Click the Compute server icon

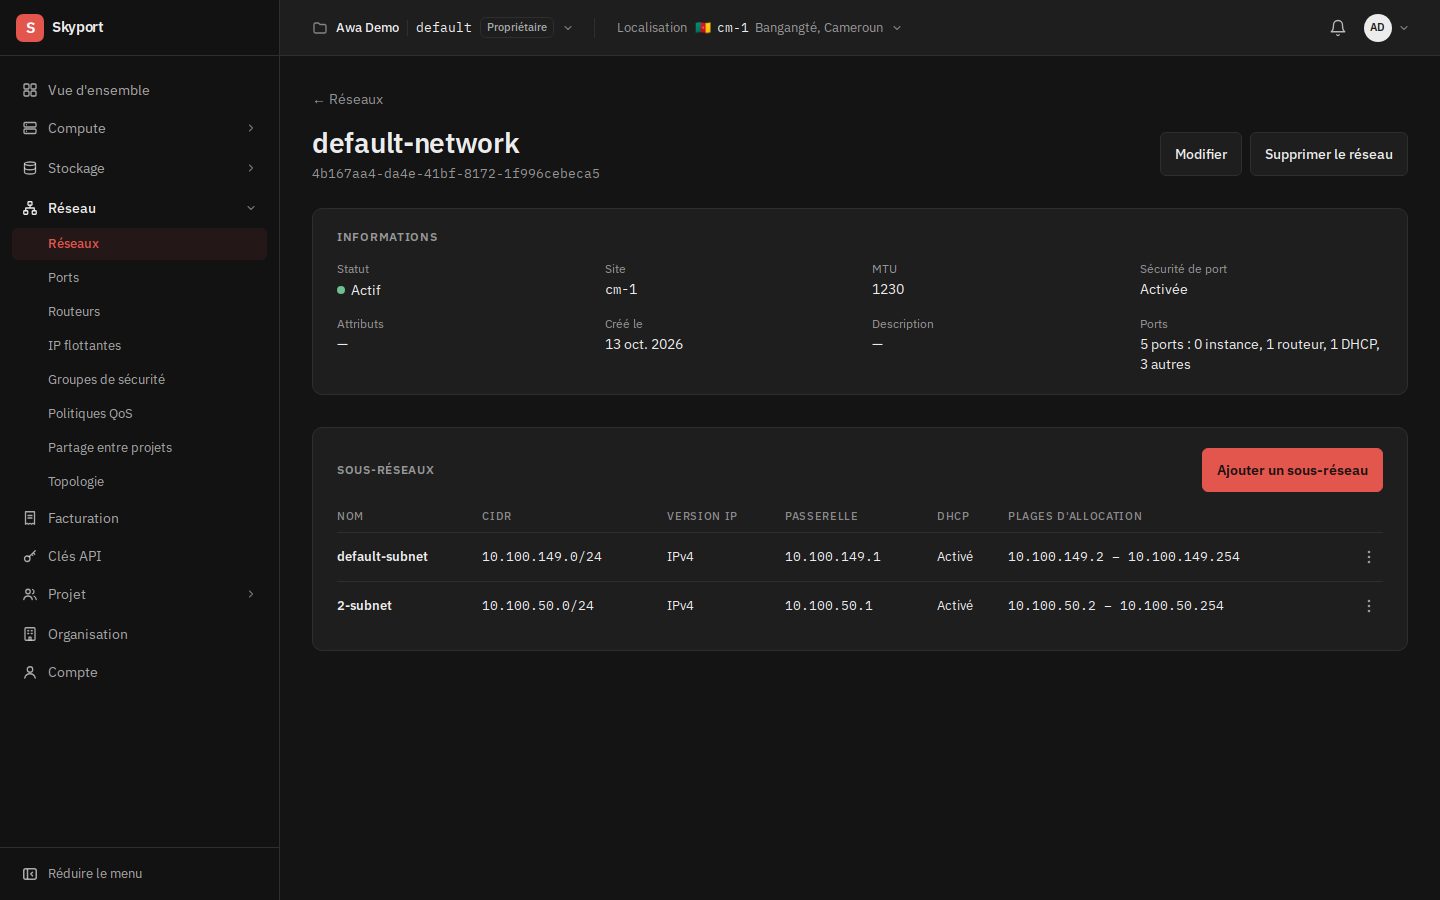(x=30, y=128)
